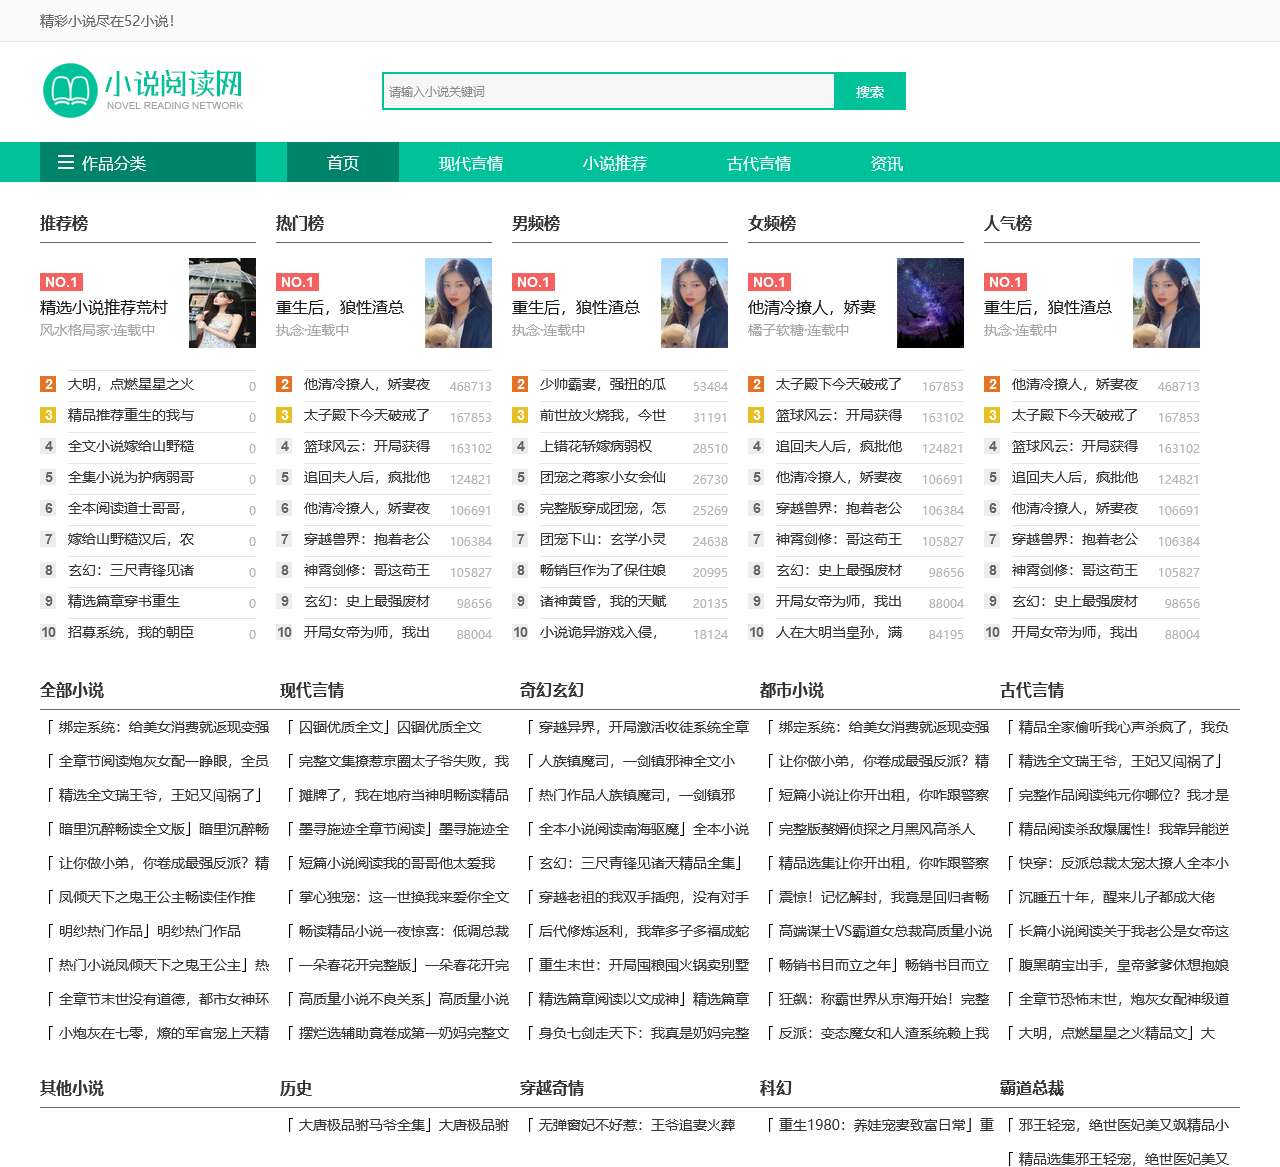Focus the novel keyword search field
This screenshot has height=1167, width=1280.
608,91
